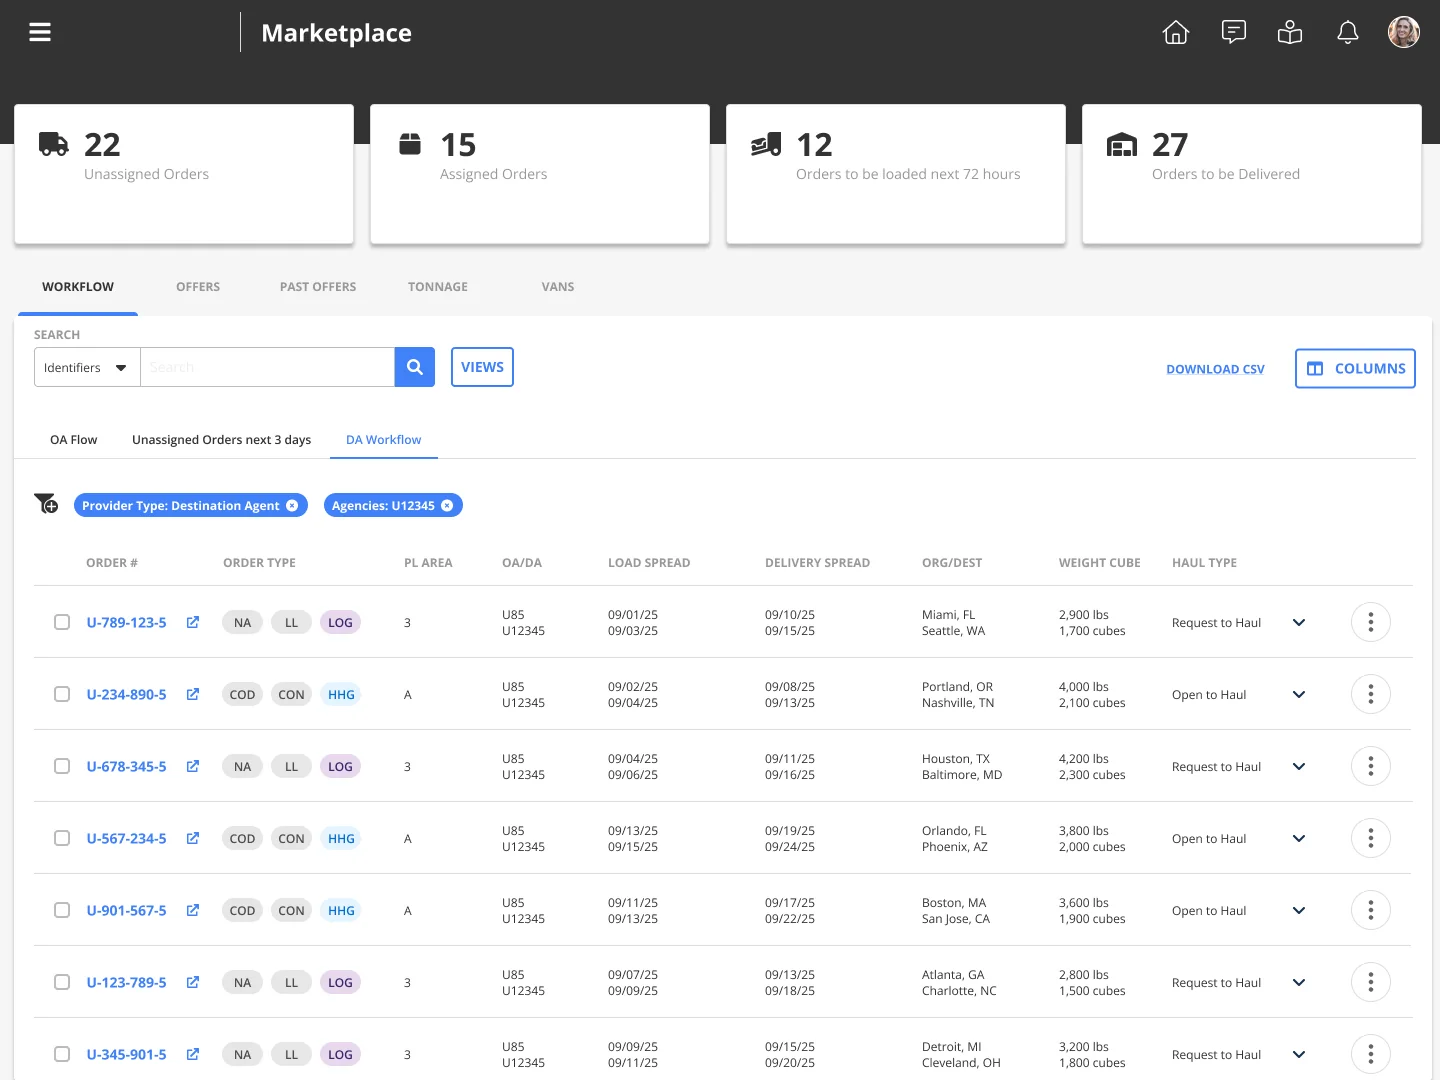Expand haul type chevron for U-234-890-5
The image size is (1440, 1080).
click(1299, 694)
